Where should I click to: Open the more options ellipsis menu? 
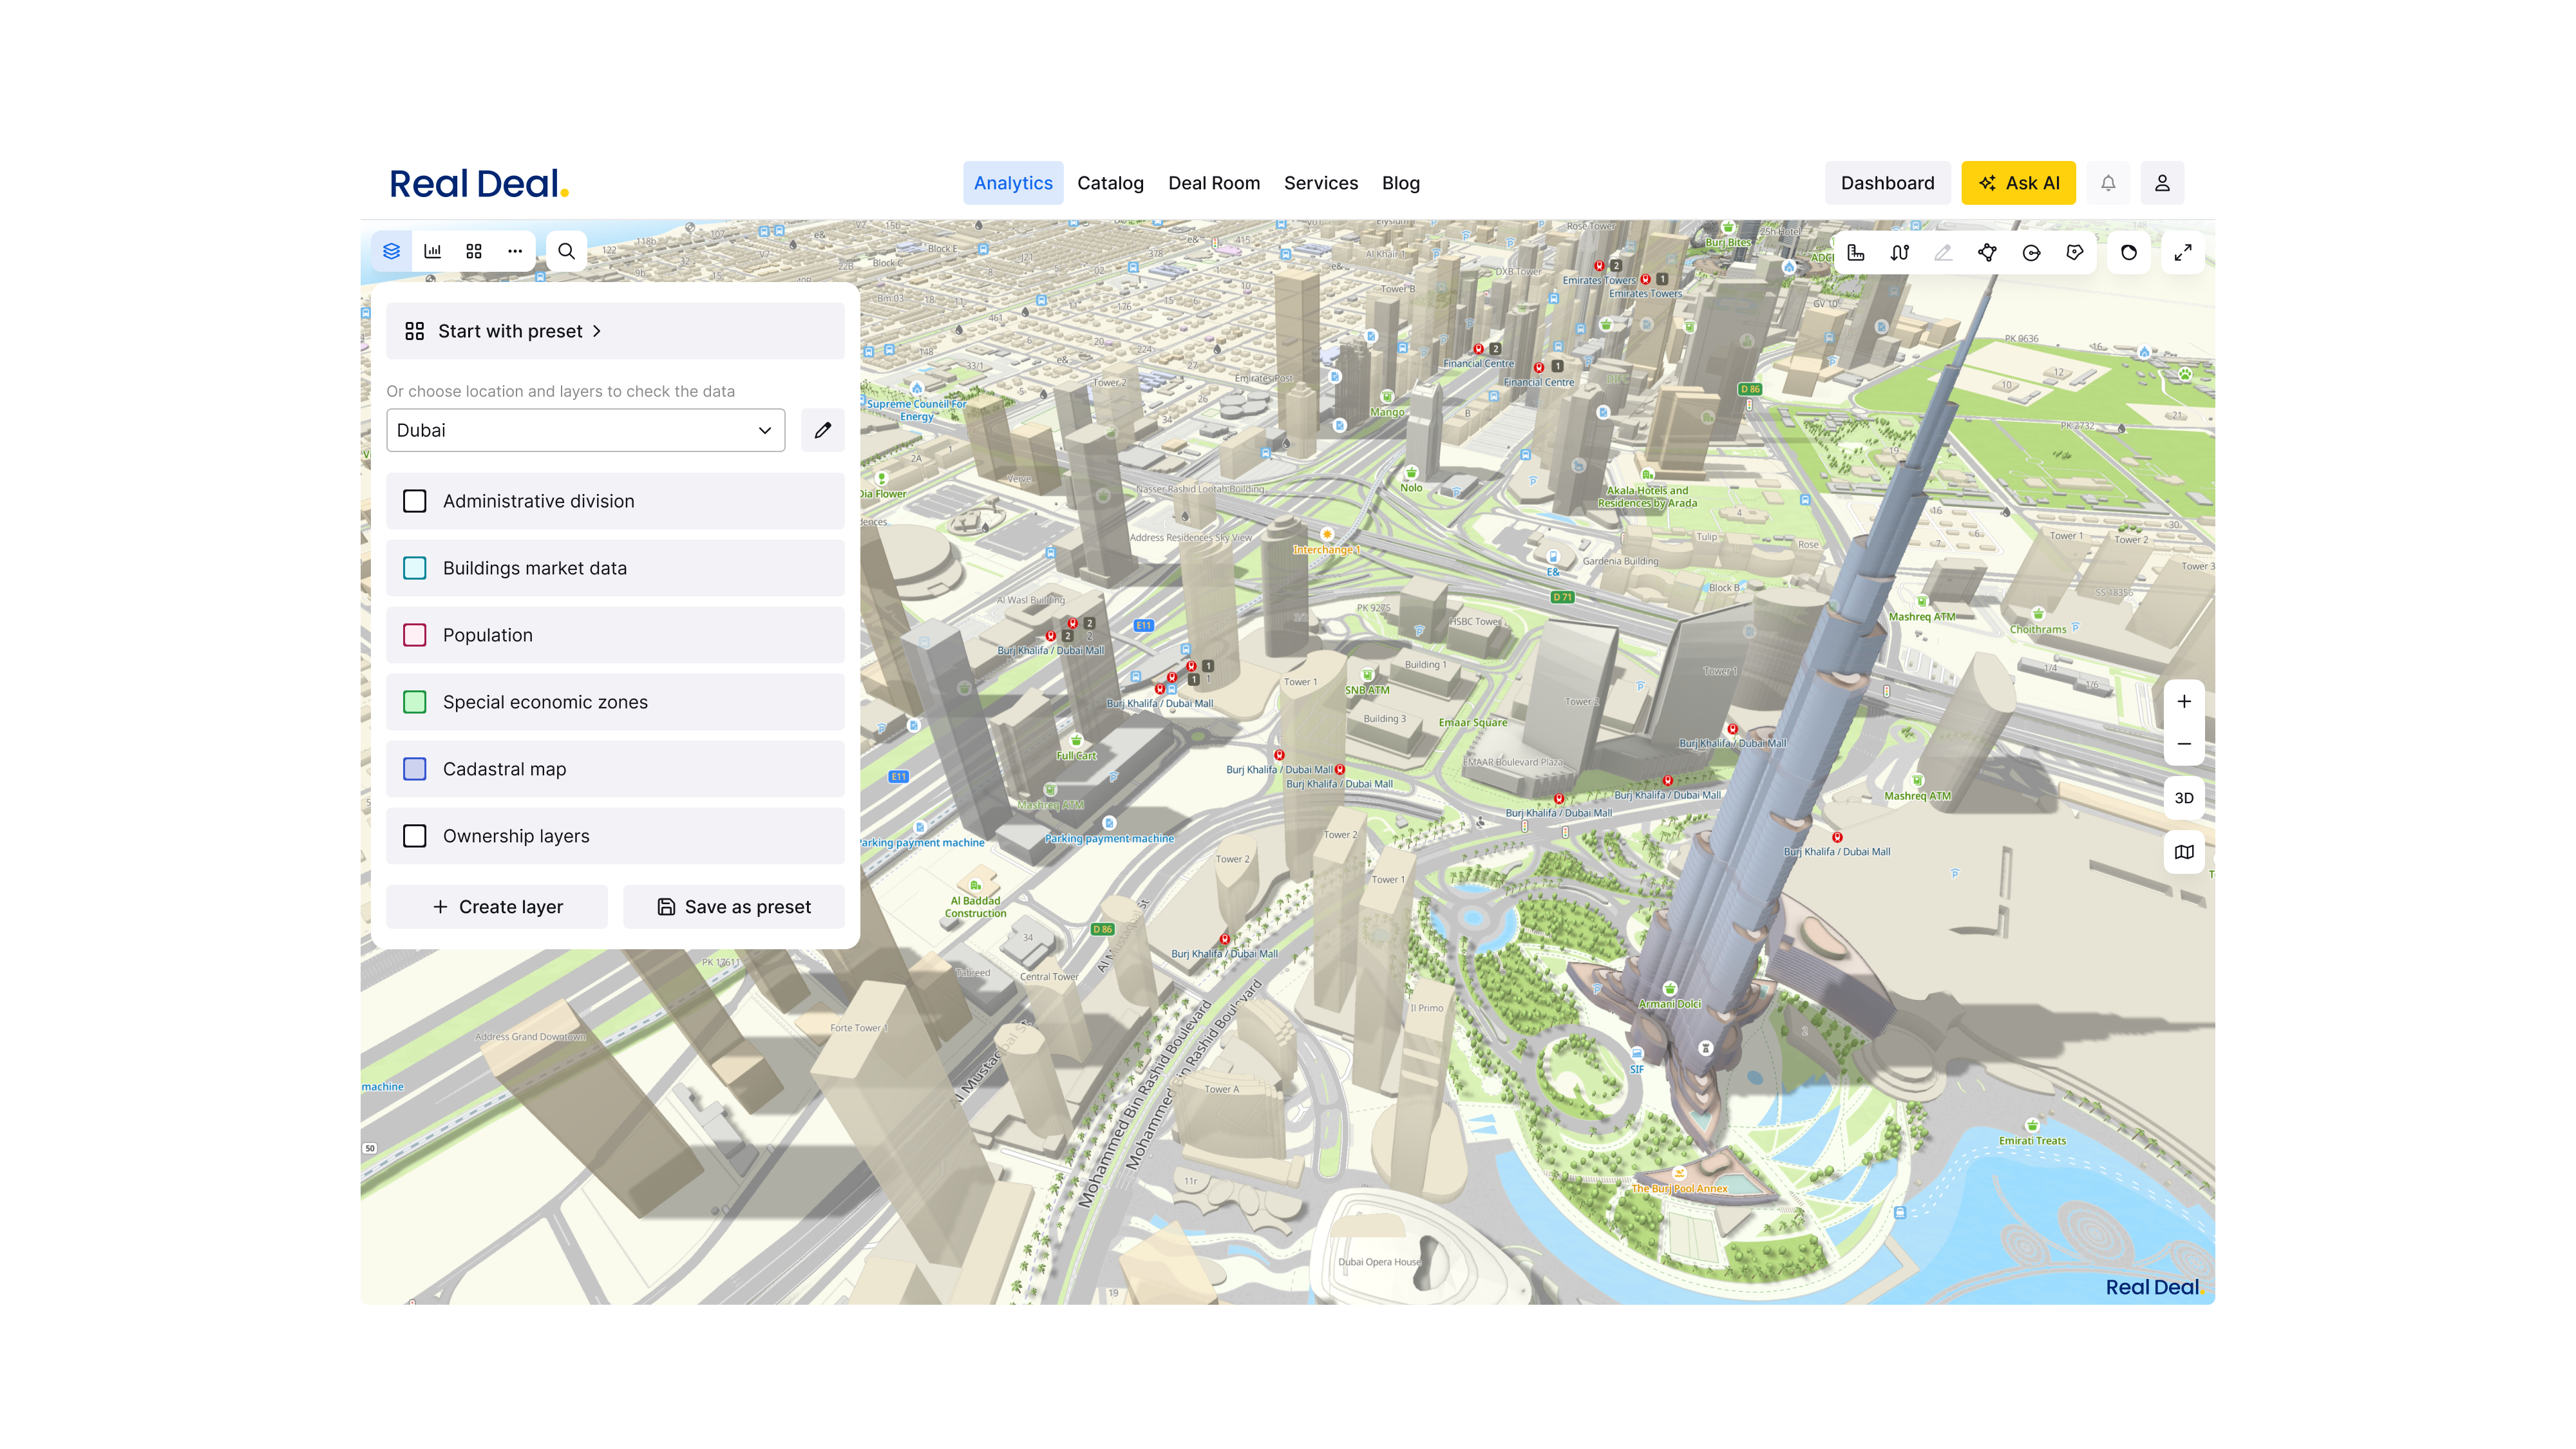515,251
